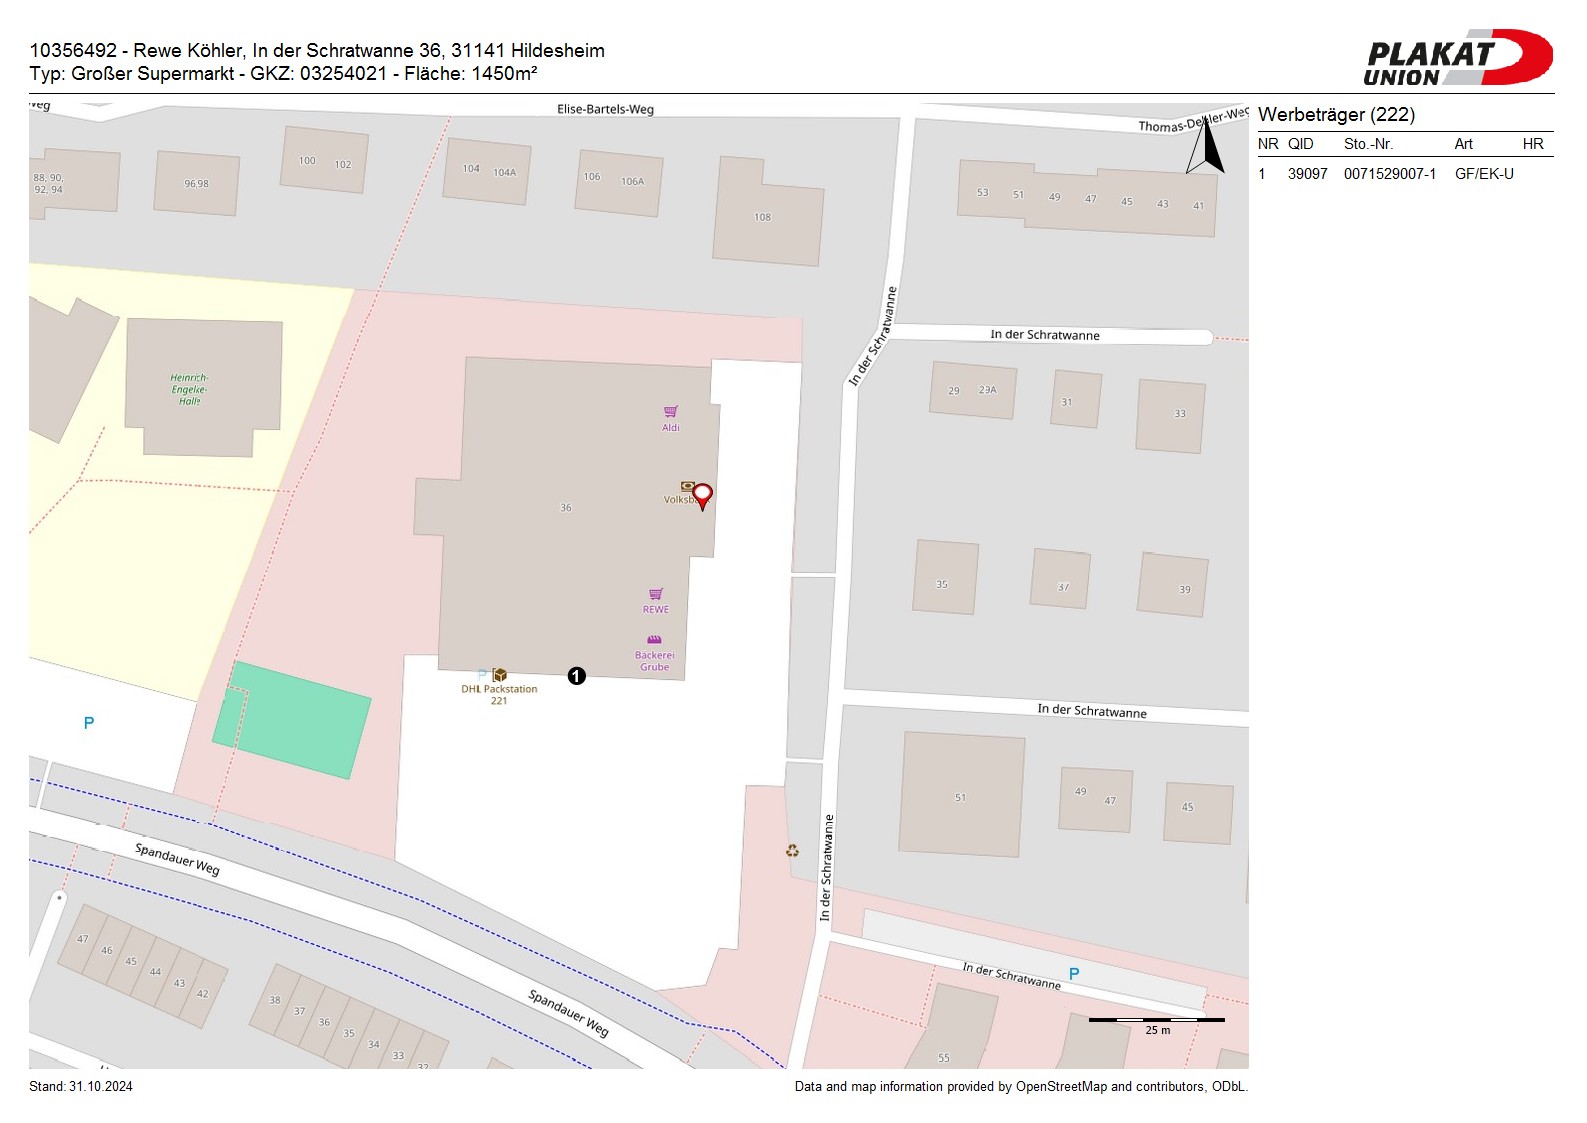
Task: Click the green playground area
Action: 292,720
